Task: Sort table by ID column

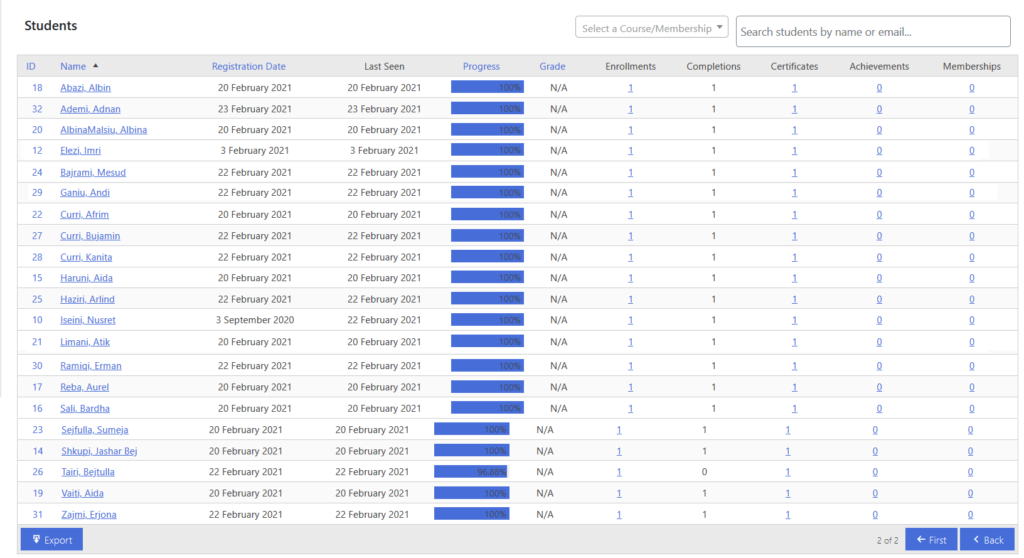Action: pyautogui.click(x=31, y=67)
